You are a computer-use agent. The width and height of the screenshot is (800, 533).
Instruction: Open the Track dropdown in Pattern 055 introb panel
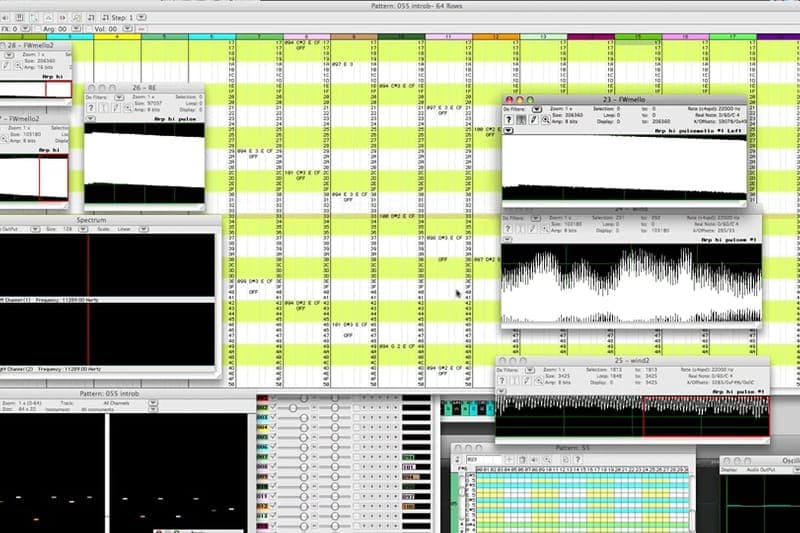(153, 403)
